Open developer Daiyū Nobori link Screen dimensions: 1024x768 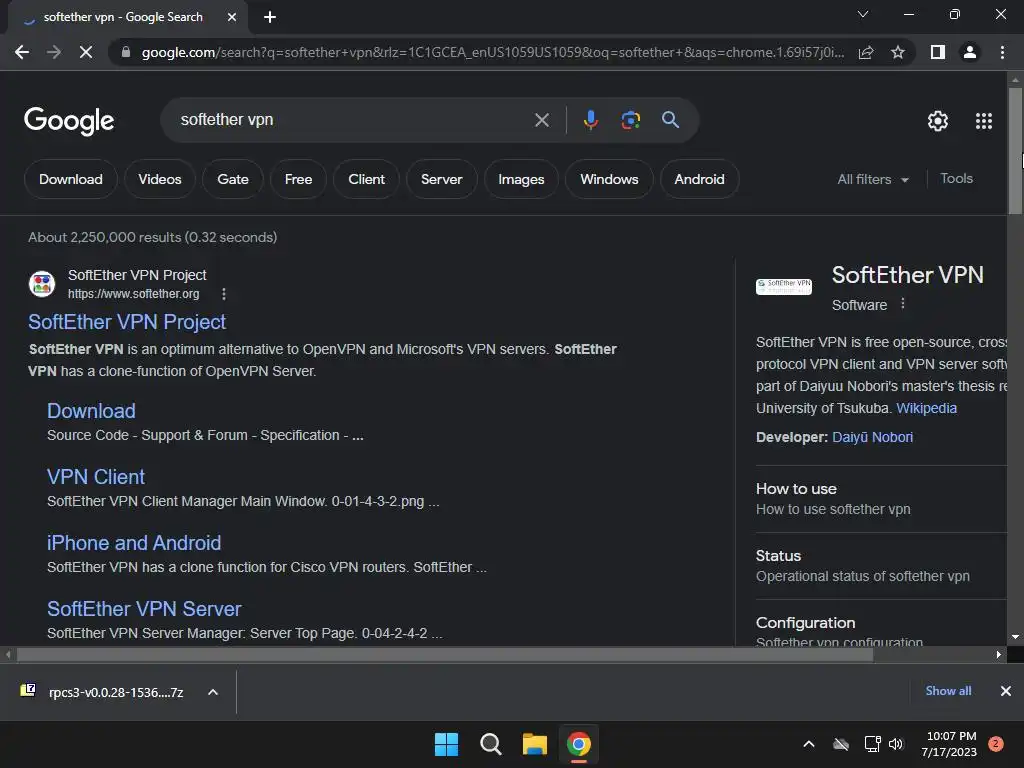872,437
